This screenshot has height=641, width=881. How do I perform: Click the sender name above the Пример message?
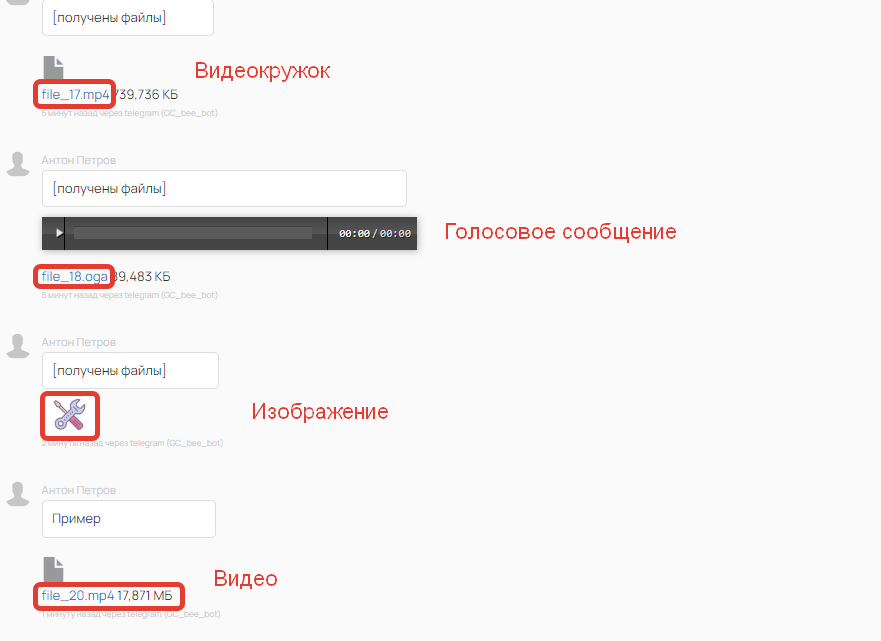pos(79,490)
